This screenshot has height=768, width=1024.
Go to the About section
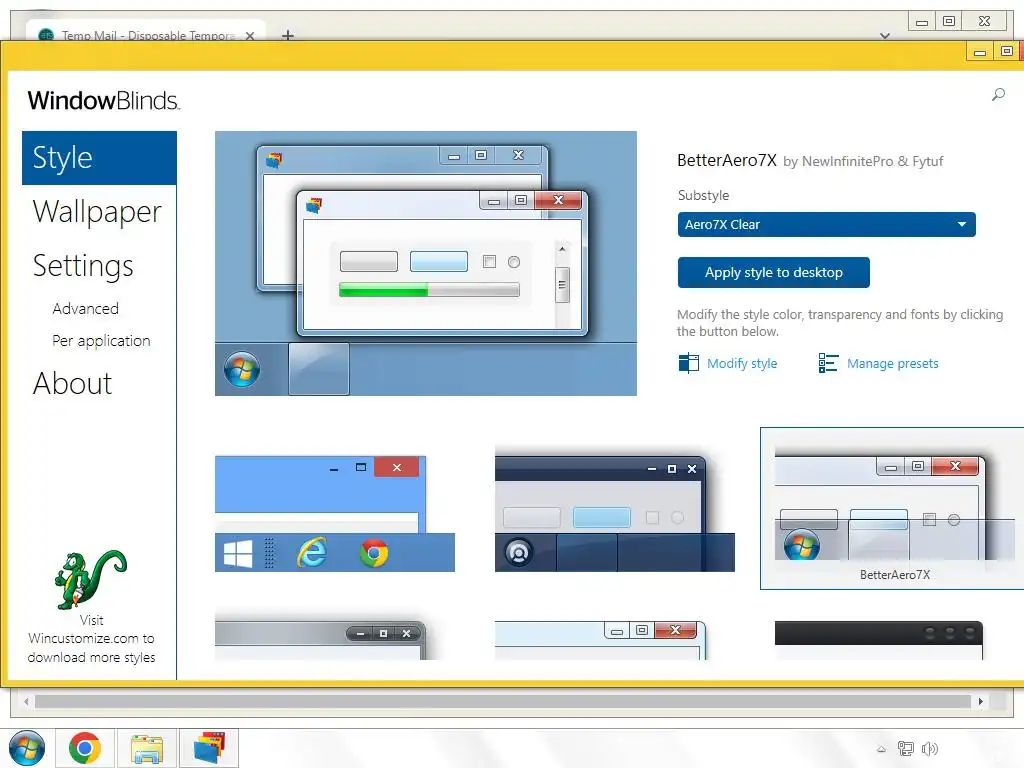coord(72,383)
